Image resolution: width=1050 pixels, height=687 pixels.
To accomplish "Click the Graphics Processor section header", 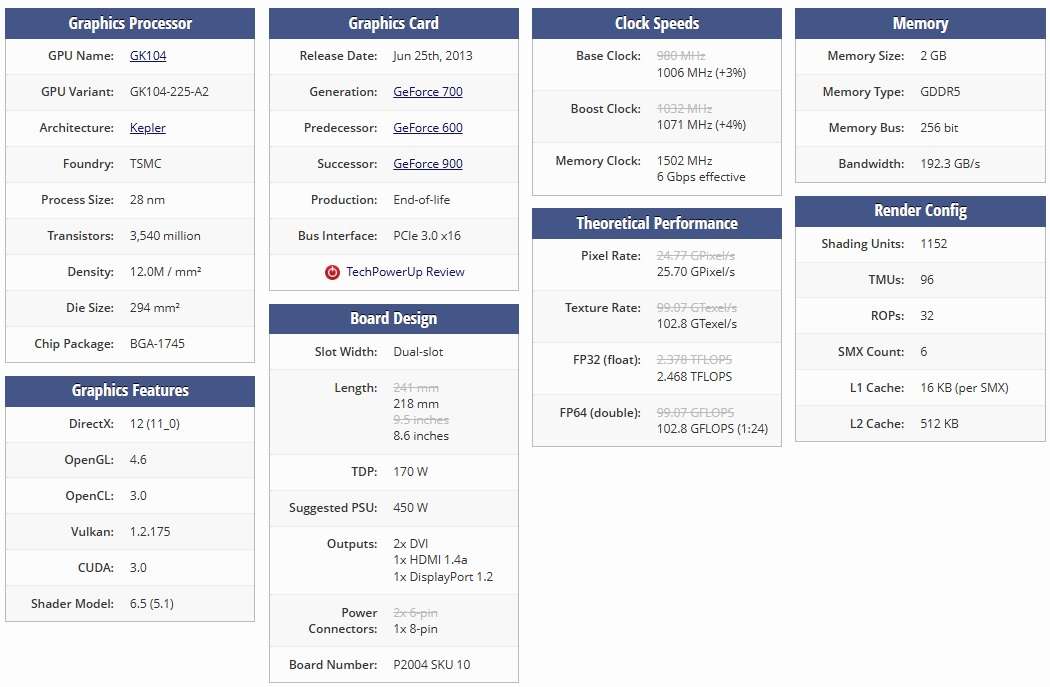I will [130, 23].
